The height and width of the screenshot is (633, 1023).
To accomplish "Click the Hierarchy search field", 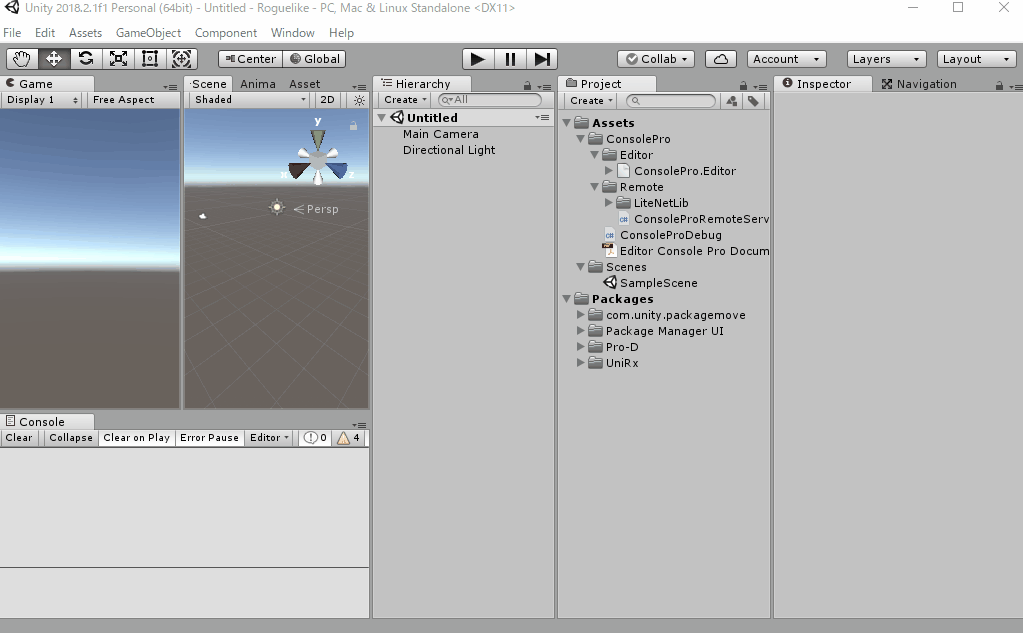I will (490, 100).
